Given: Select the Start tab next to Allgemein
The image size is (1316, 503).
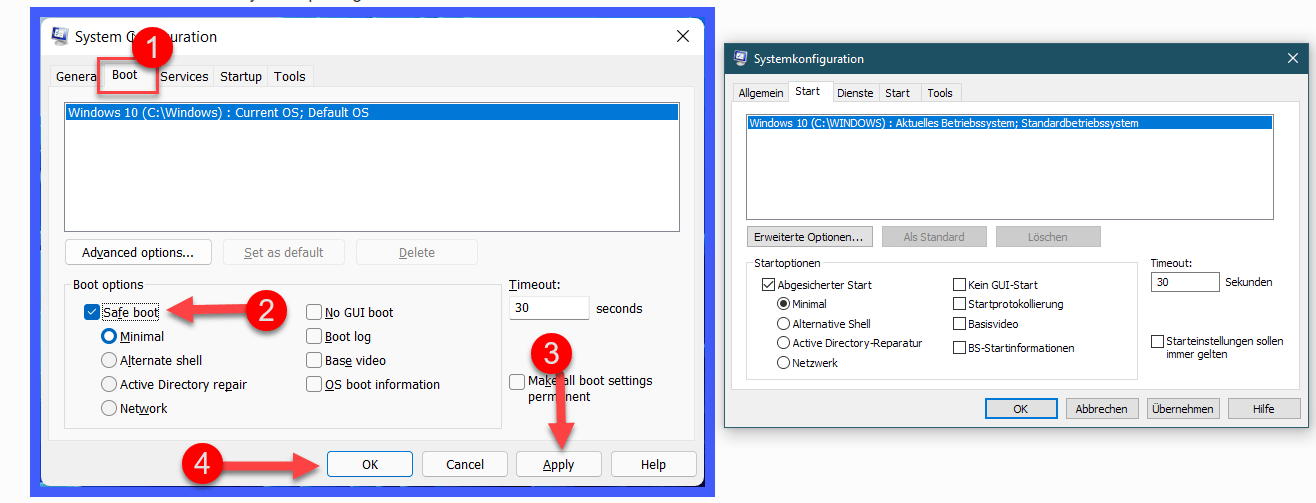Looking at the screenshot, I should (x=808, y=91).
